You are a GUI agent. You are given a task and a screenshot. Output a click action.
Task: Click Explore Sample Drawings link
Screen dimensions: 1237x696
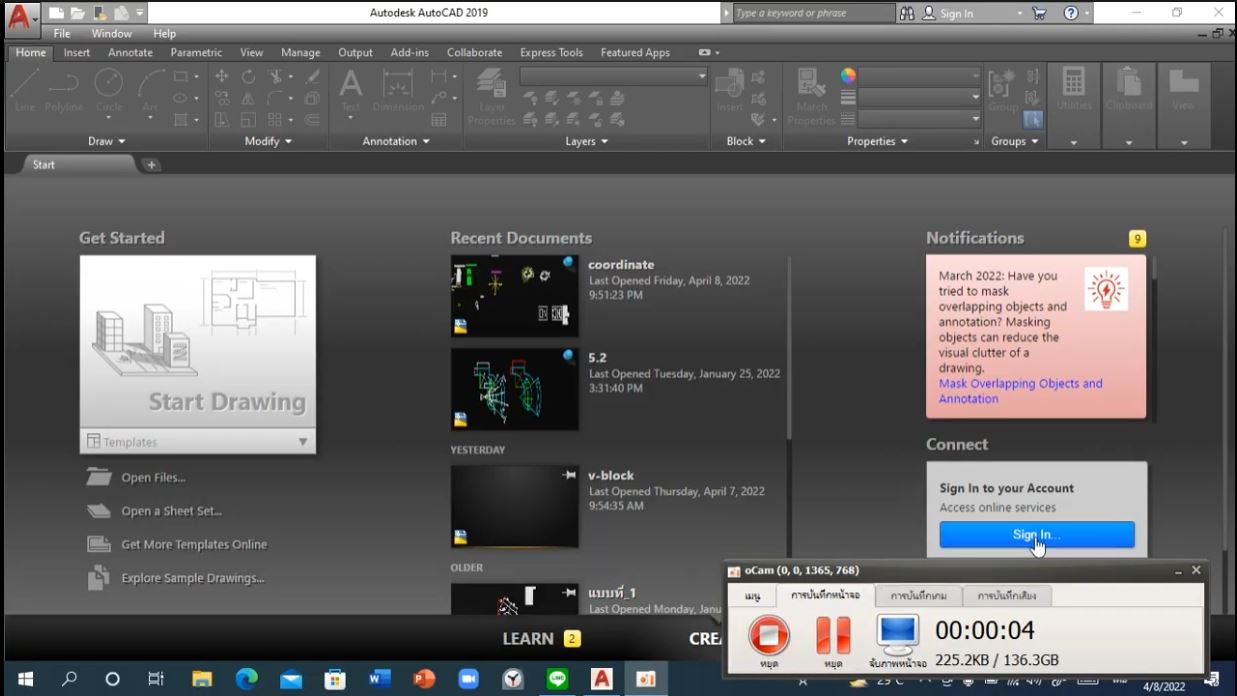(x=192, y=578)
